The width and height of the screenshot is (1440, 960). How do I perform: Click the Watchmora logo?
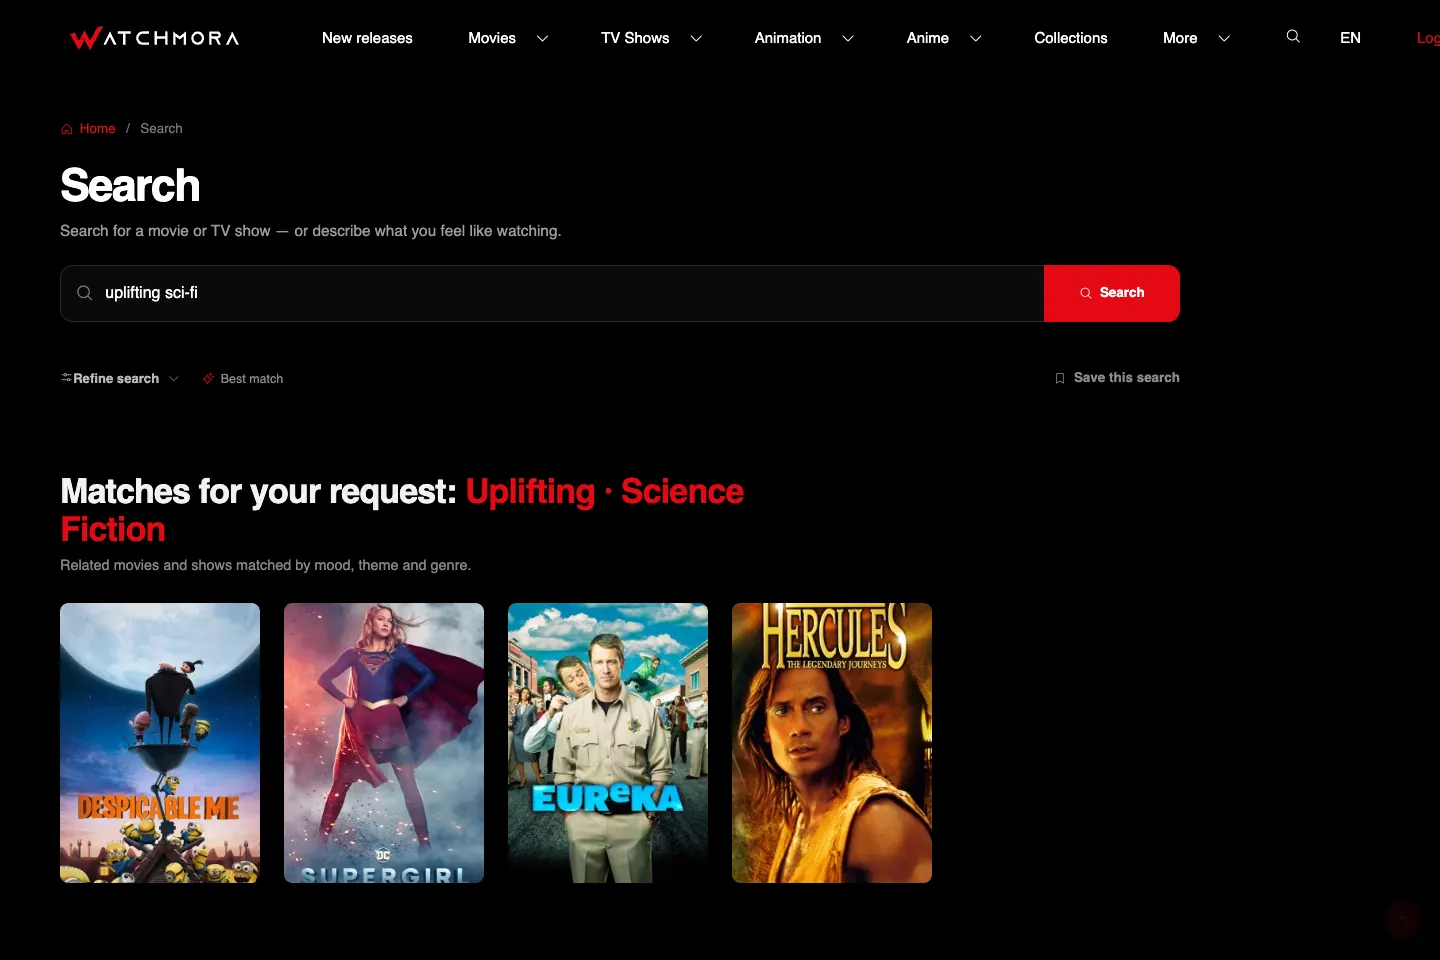pos(155,38)
